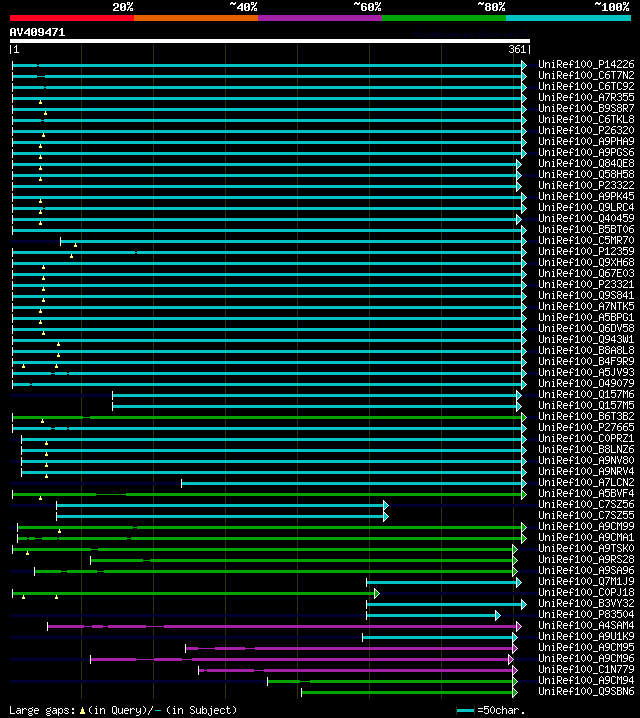
Task: Click the cyan ~100% identity legend segment
Action: (x=568, y=18)
